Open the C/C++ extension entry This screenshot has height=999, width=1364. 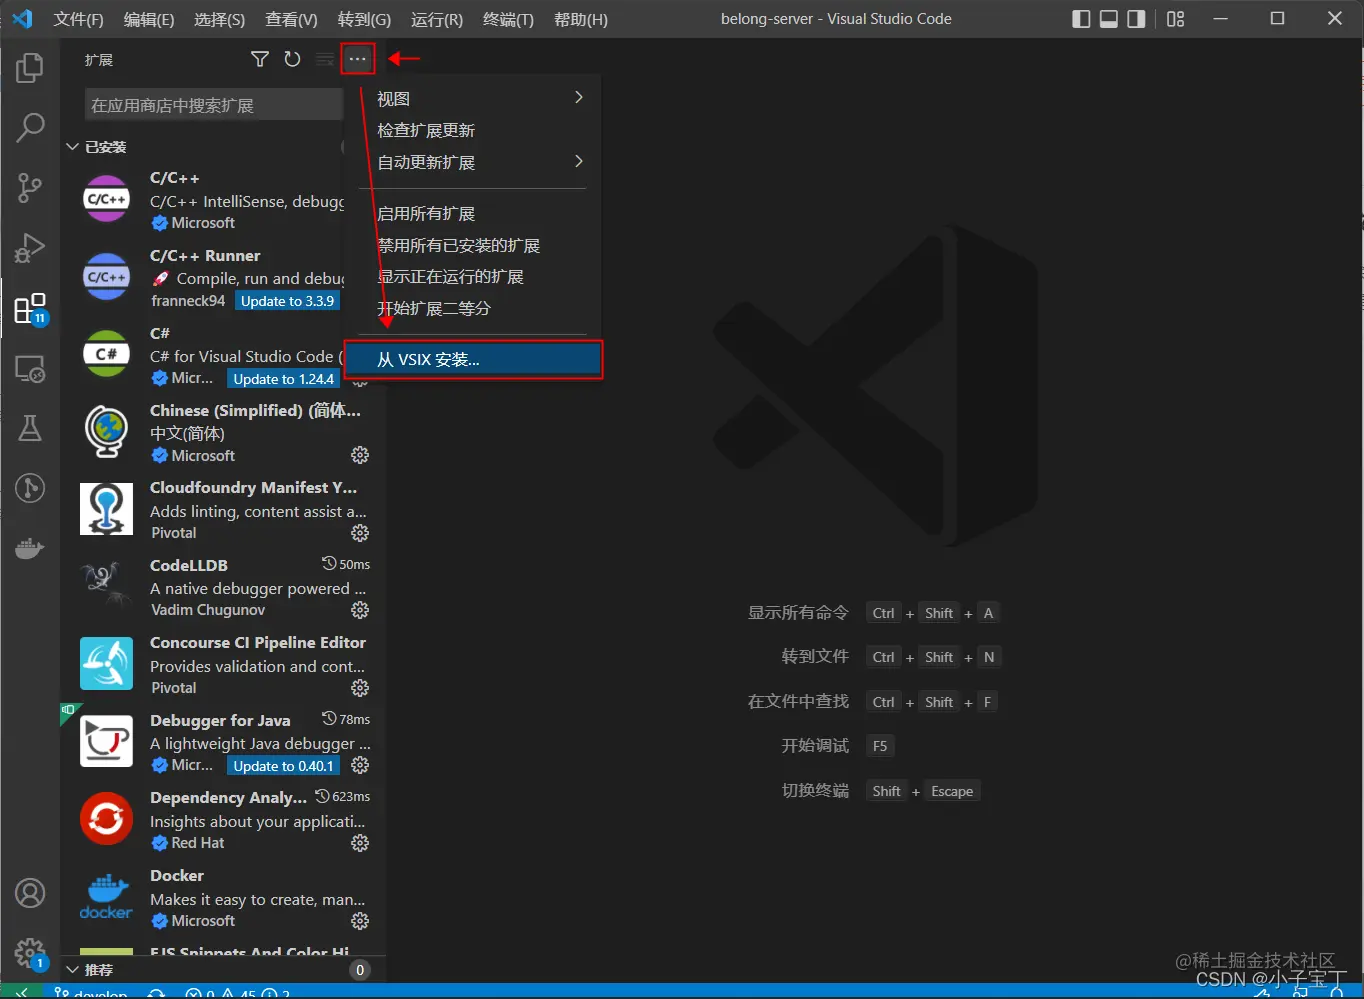(x=203, y=199)
